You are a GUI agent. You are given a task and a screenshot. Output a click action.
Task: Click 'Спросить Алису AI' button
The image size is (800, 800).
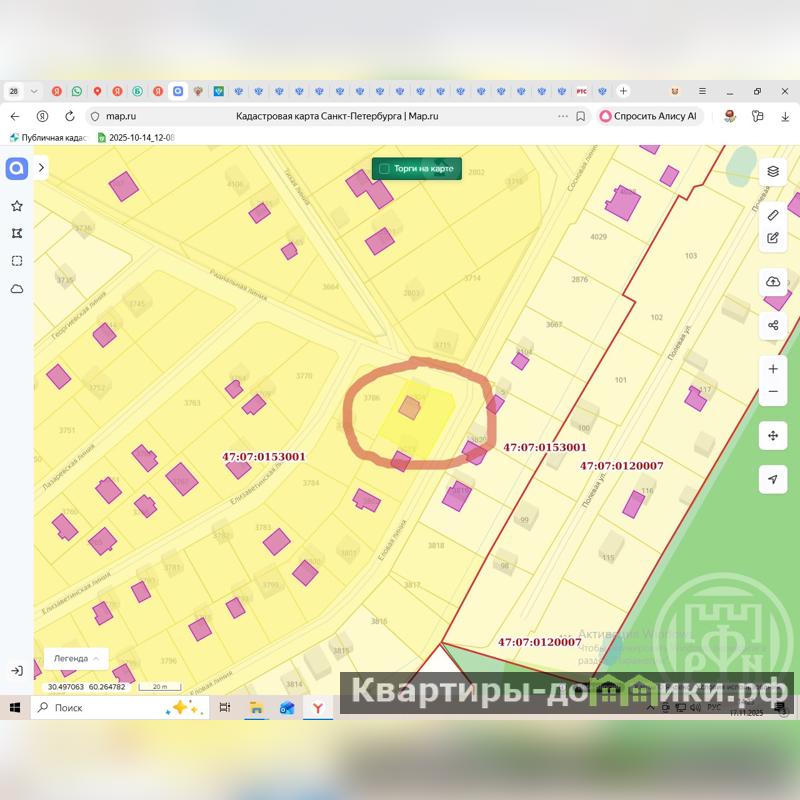[649, 116]
